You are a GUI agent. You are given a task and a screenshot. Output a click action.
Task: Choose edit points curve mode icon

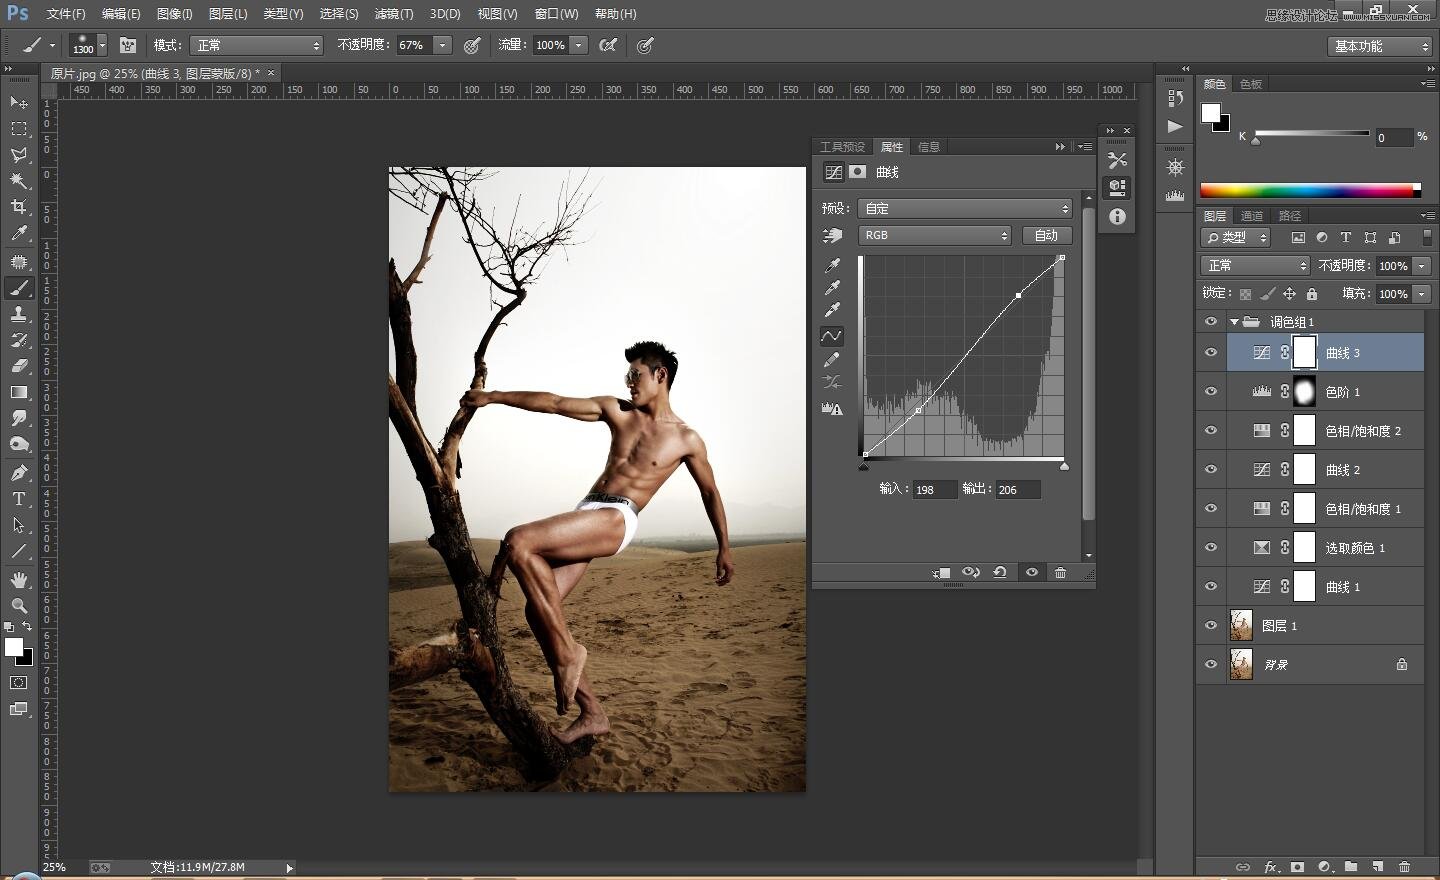[x=832, y=336]
